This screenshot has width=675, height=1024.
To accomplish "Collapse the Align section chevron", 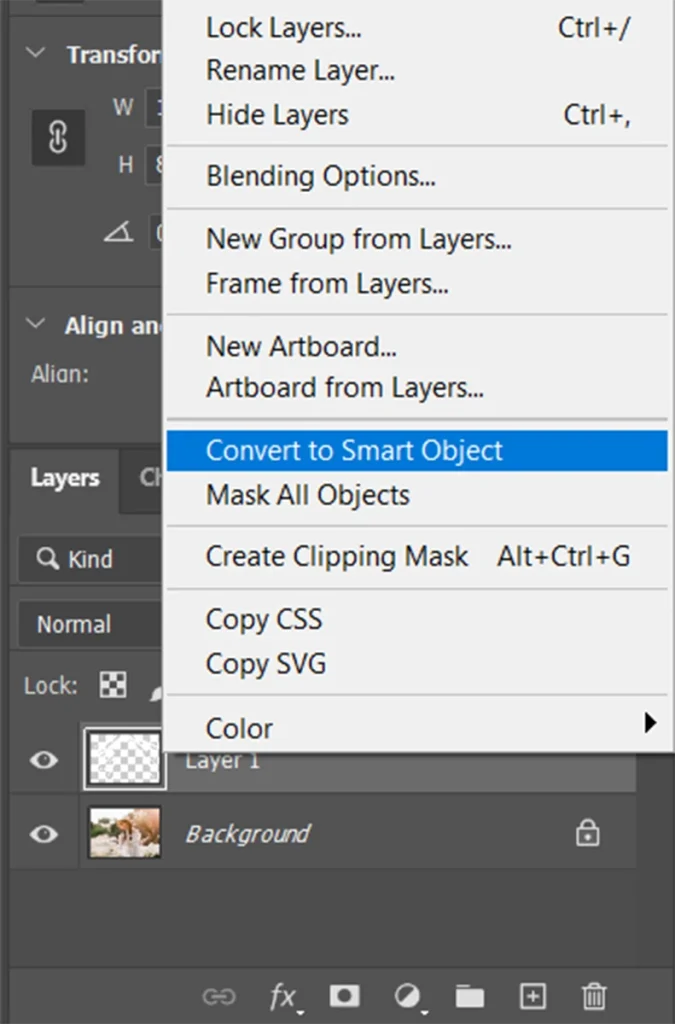I will 36,325.
